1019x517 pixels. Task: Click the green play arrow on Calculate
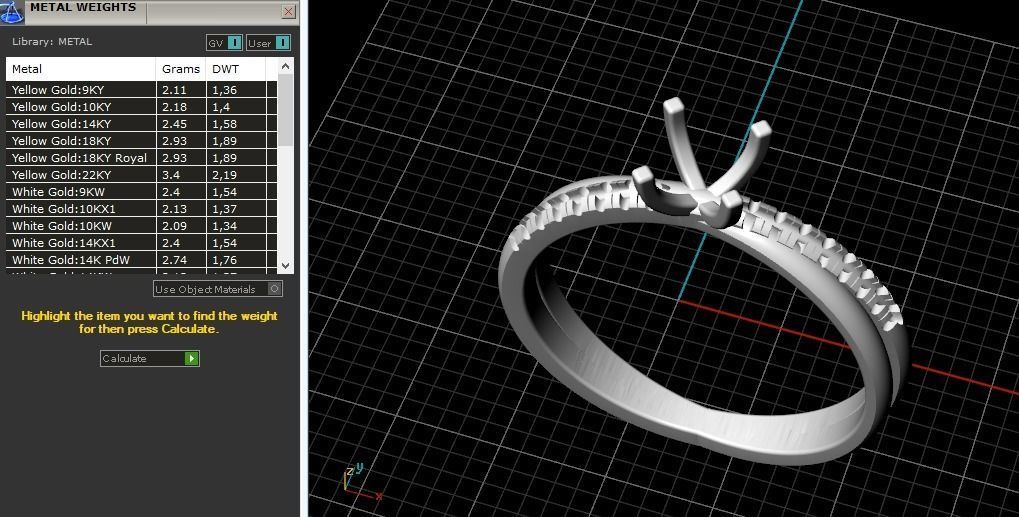tap(191, 359)
